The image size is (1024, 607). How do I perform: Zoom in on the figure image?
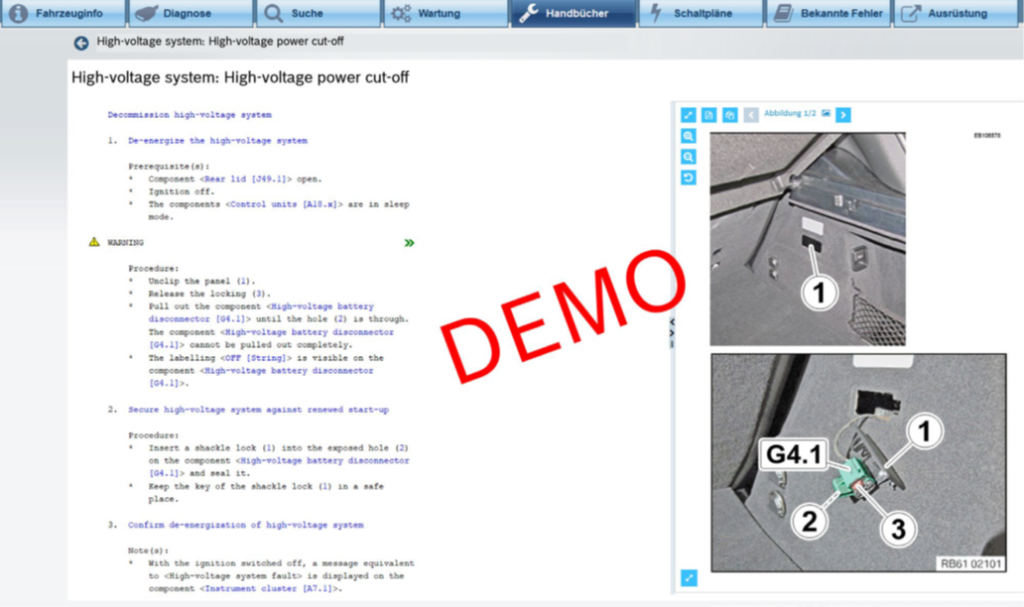click(688, 136)
